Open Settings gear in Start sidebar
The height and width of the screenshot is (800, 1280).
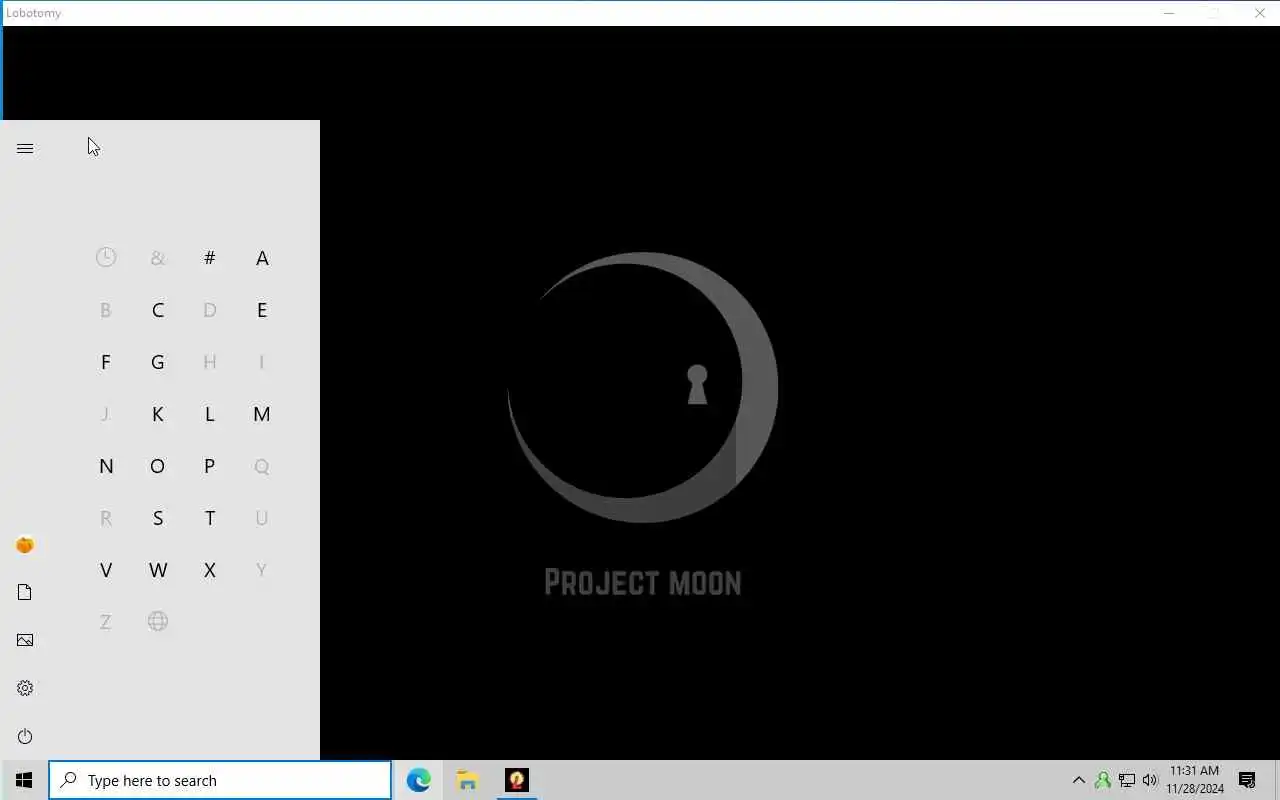pyautogui.click(x=25, y=688)
